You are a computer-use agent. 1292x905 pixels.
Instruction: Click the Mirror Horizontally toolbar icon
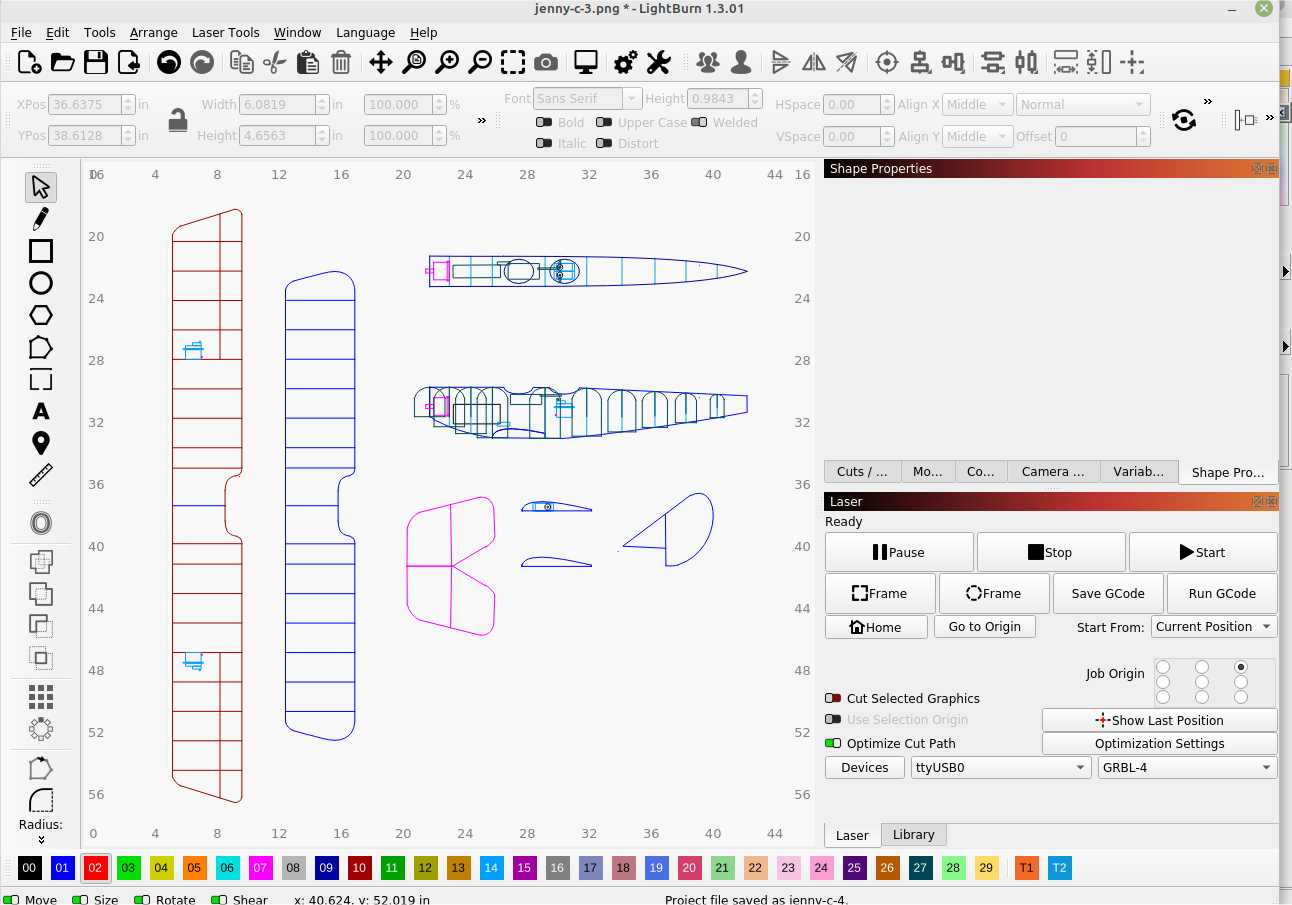click(x=814, y=62)
